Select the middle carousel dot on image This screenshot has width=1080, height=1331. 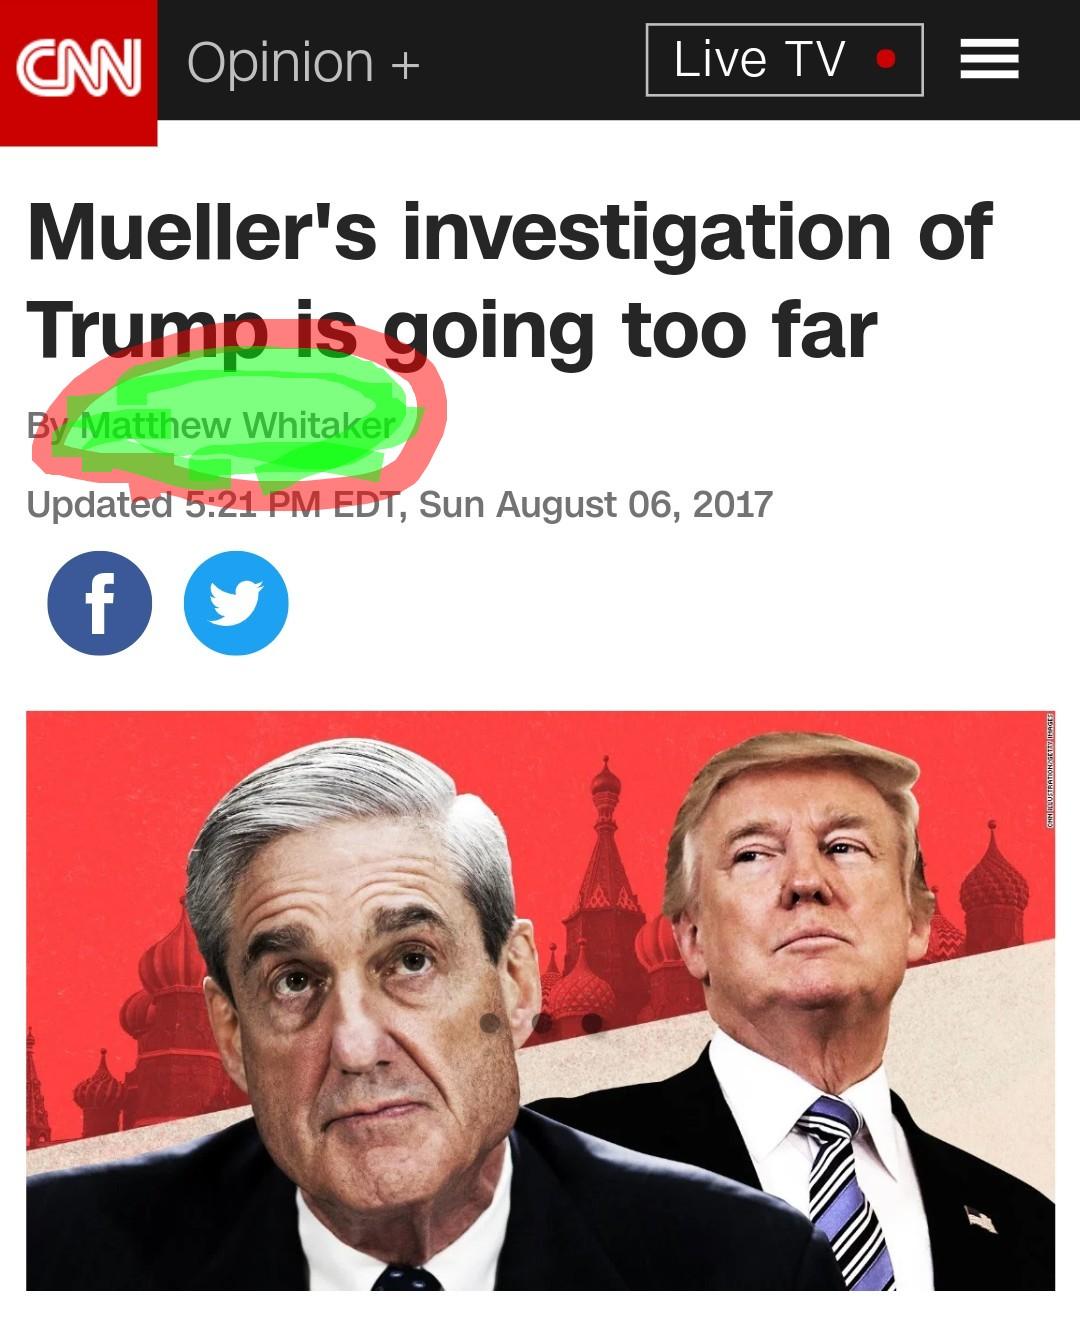[542, 1023]
